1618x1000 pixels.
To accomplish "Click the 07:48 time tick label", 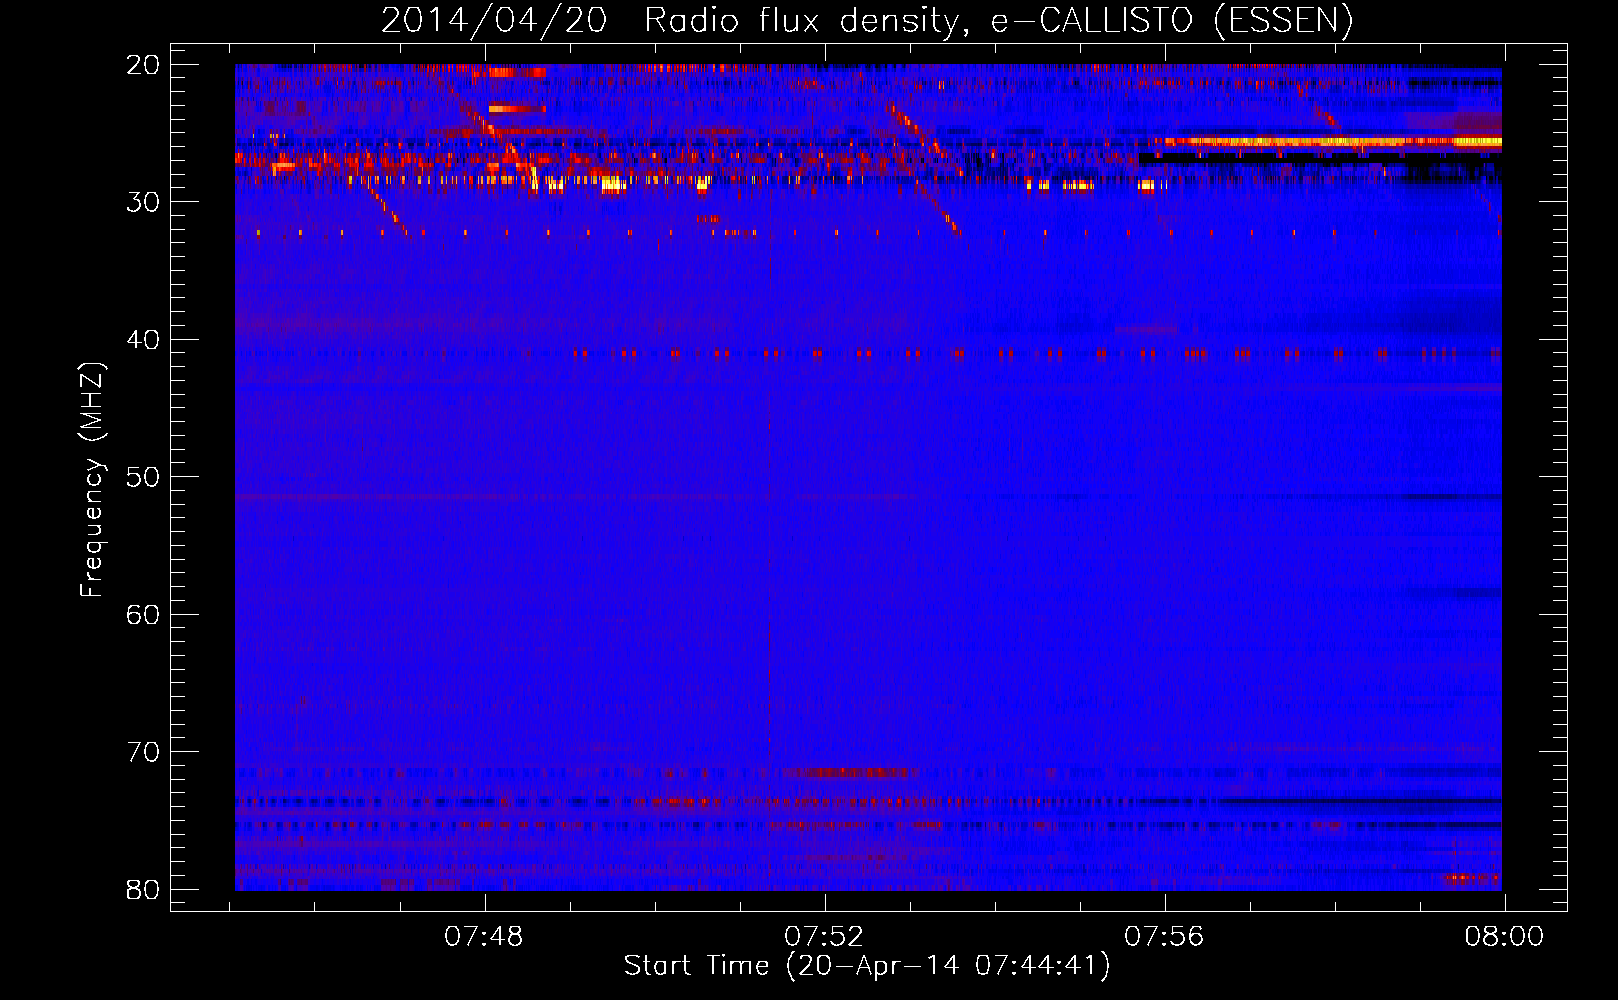I will coord(484,937).
